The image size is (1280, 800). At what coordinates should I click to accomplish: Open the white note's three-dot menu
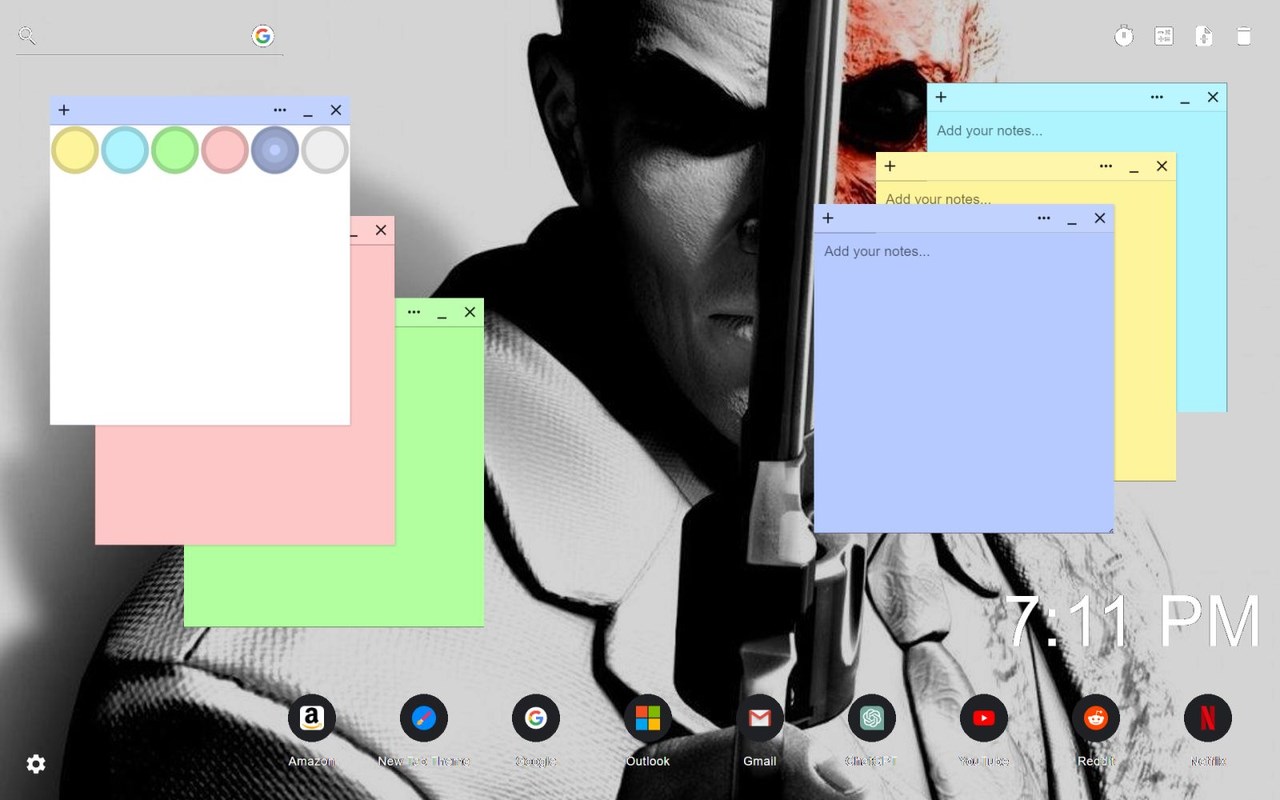[x=280, y=110]
